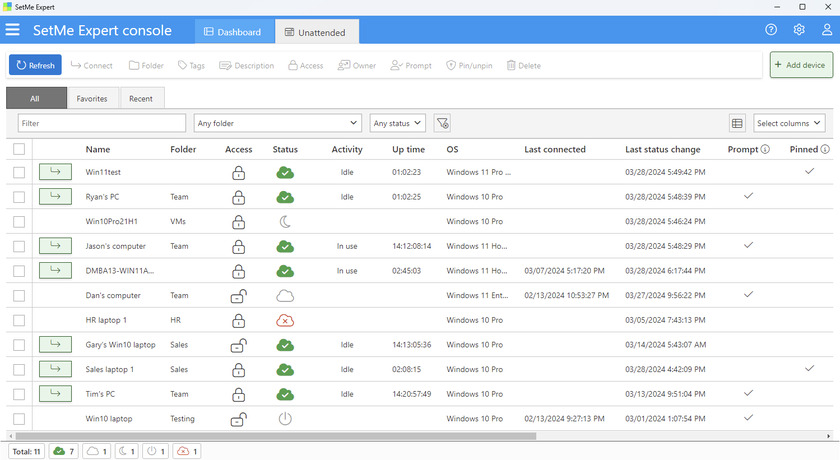This screenshot has width=840, height=460.
Task: Expand the Any folder dropdown
Action: [277, 123]
